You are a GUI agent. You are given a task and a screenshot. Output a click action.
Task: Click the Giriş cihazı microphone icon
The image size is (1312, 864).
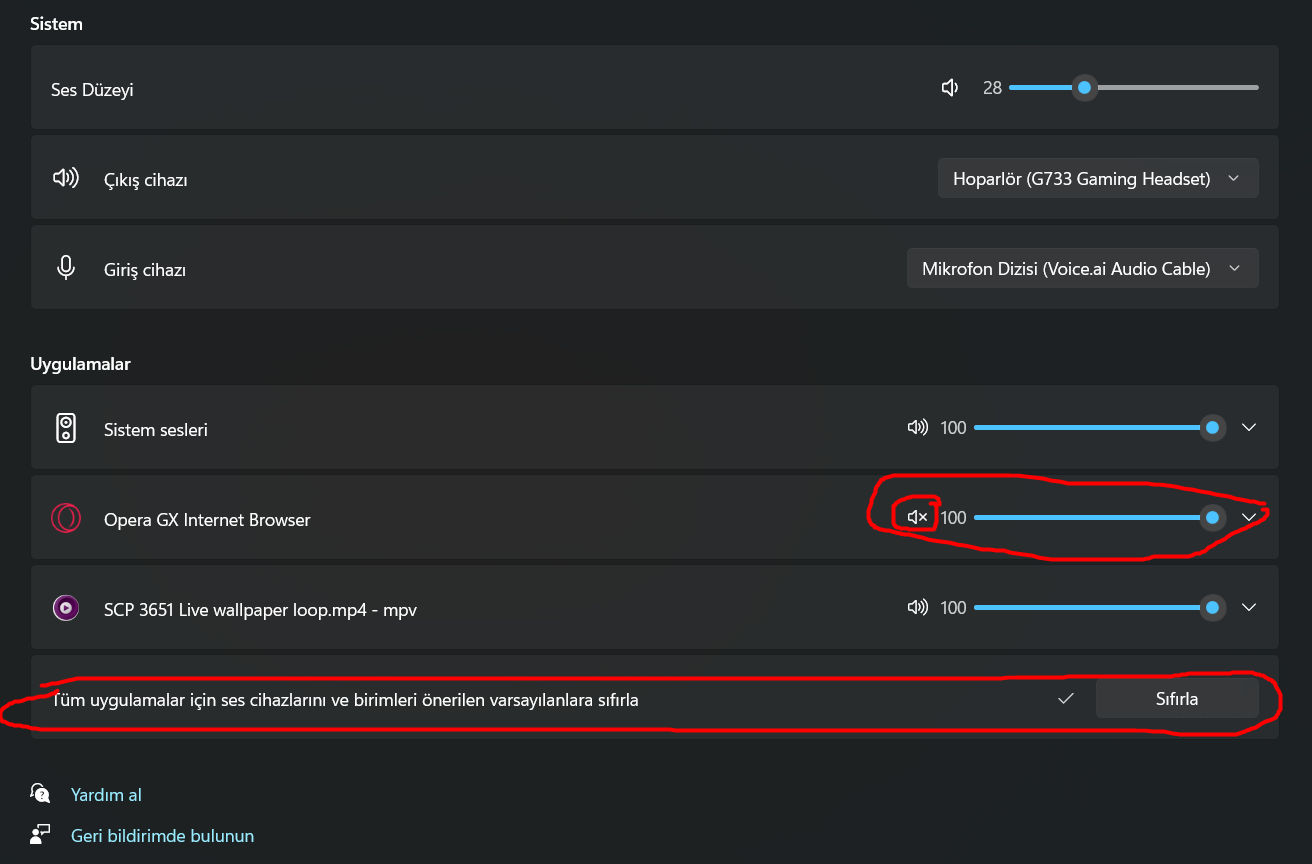click(66, 268)
